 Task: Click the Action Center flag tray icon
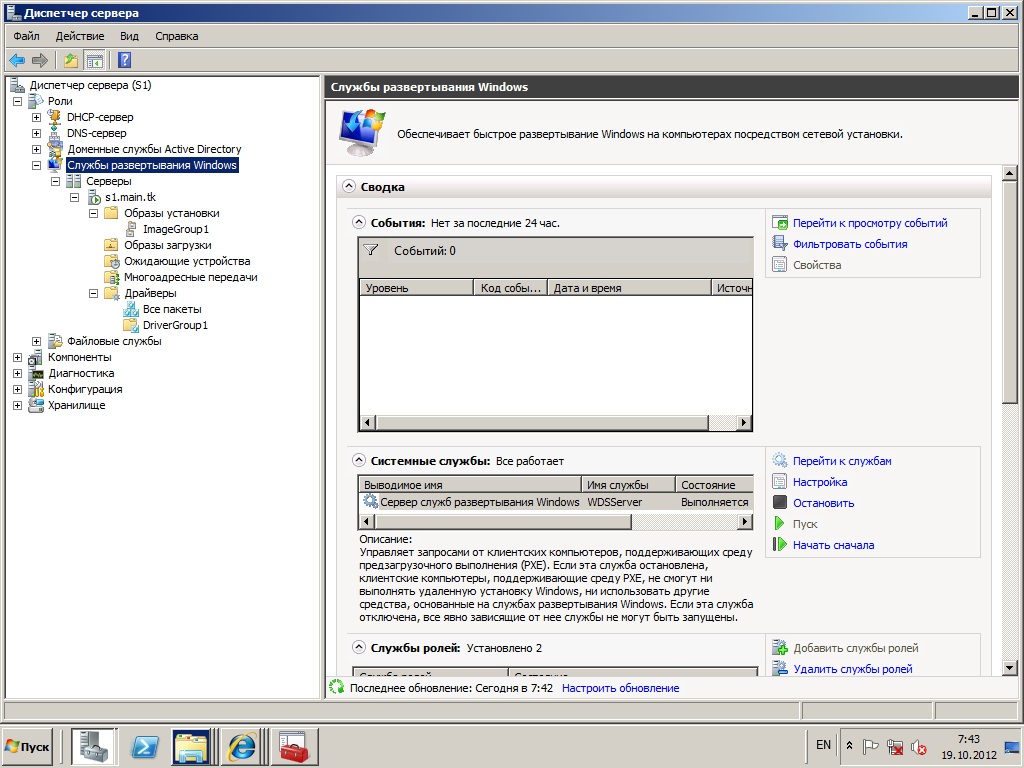[x=871, y=746]
